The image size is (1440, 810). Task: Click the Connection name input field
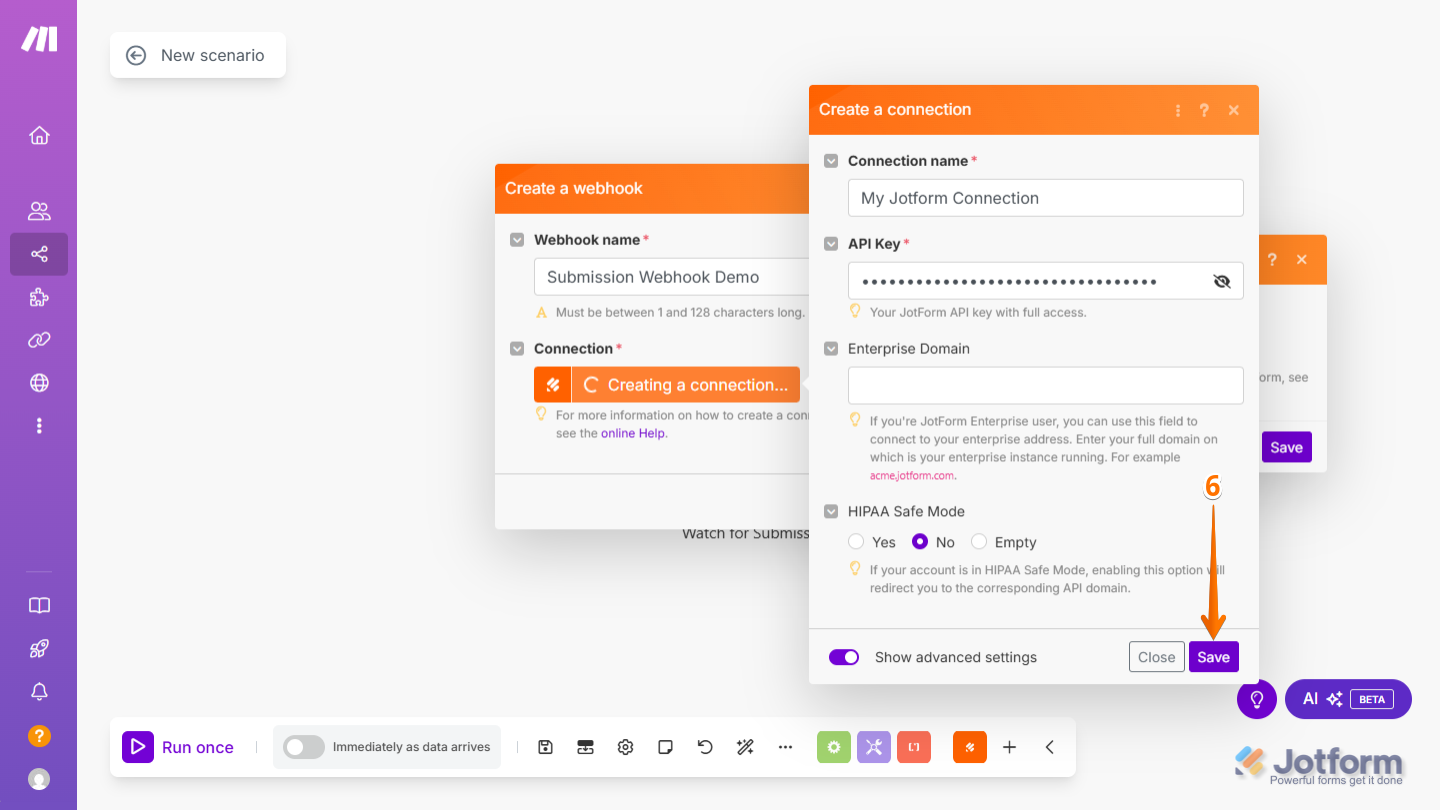click(x=1045, y=198)
